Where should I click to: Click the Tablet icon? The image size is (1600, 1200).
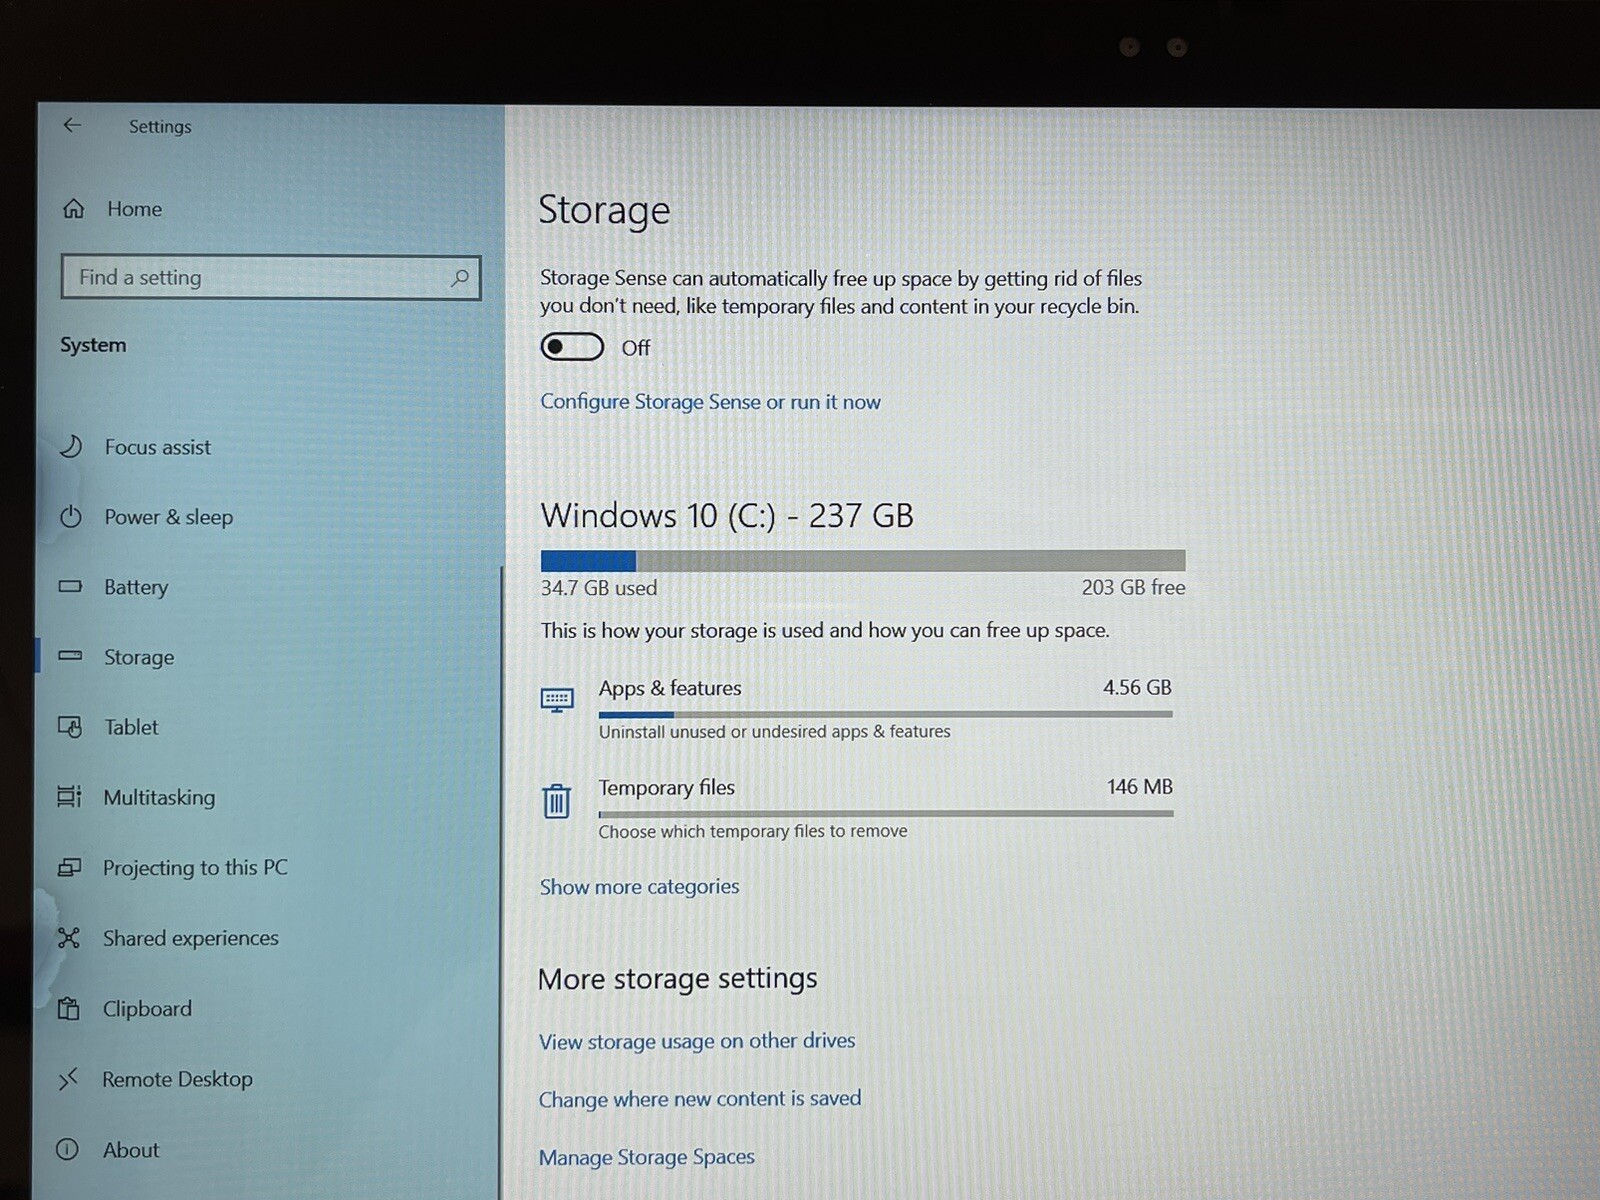(70, 727)
